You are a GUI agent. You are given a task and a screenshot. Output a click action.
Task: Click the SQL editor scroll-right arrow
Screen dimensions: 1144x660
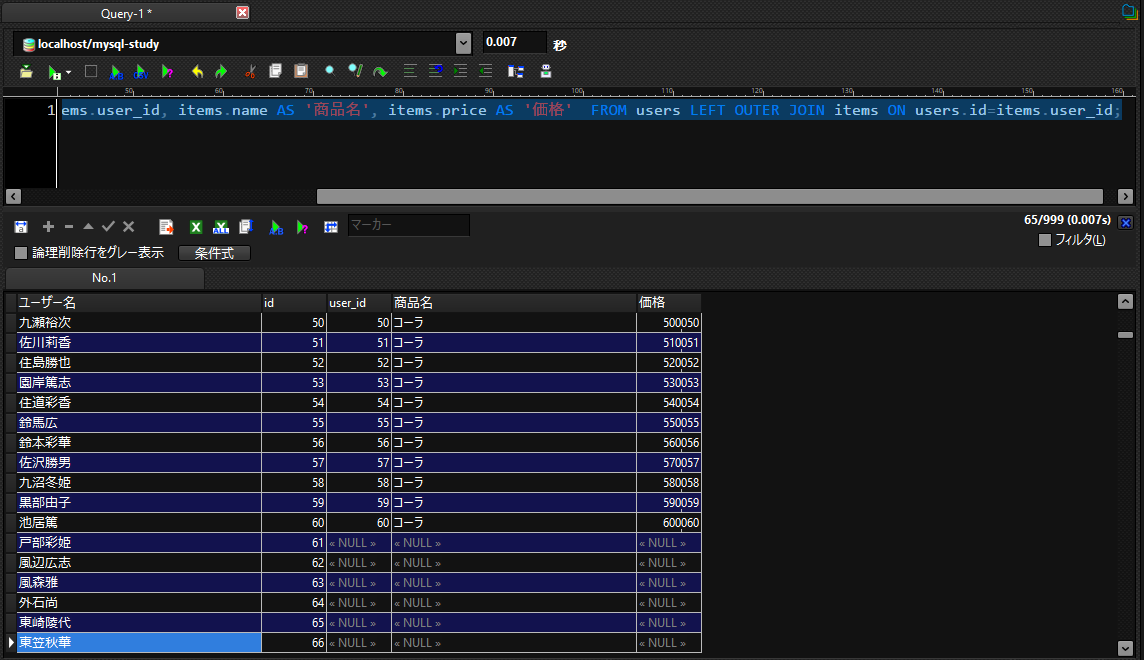click(1125, 196)
